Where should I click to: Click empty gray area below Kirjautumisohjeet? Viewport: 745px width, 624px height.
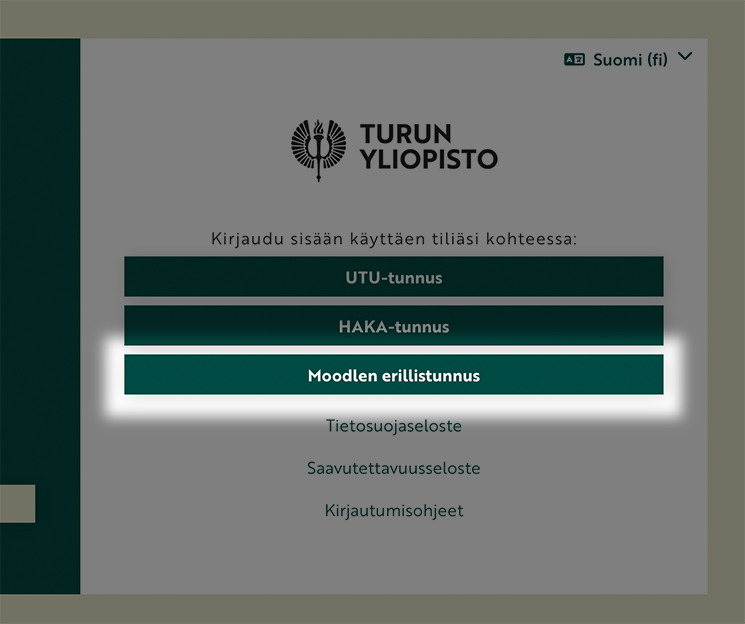(393, 560)
